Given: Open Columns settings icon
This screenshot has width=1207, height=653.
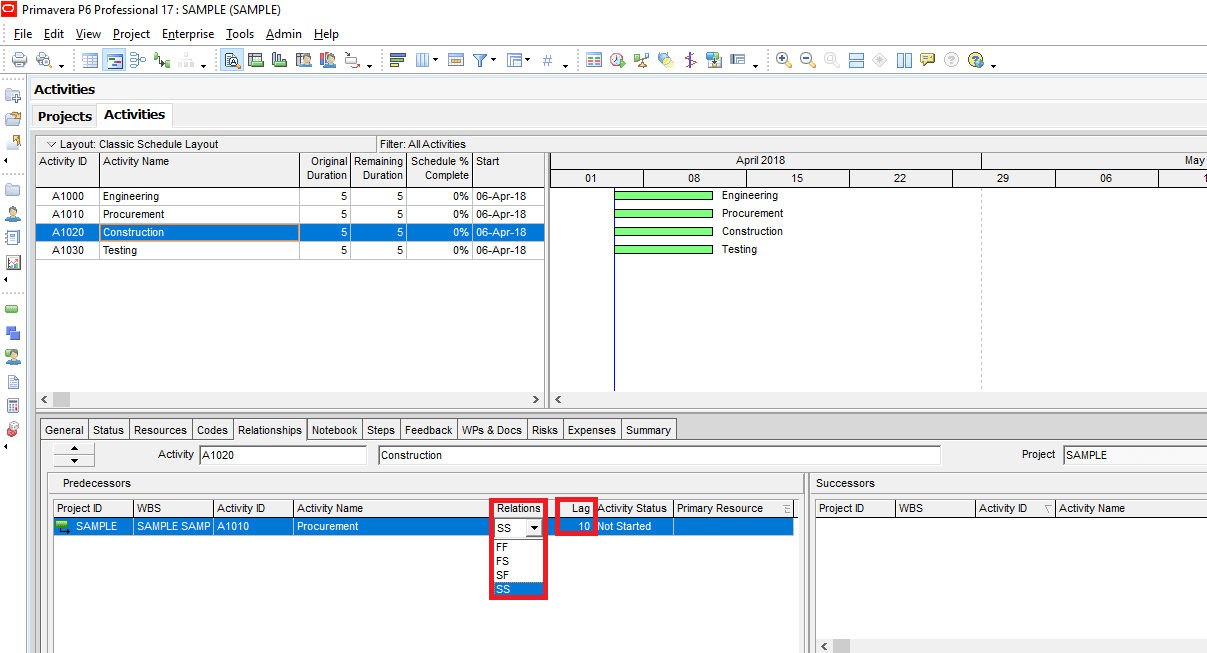Looking at the screenshot, I should click(x=422, y=60).
